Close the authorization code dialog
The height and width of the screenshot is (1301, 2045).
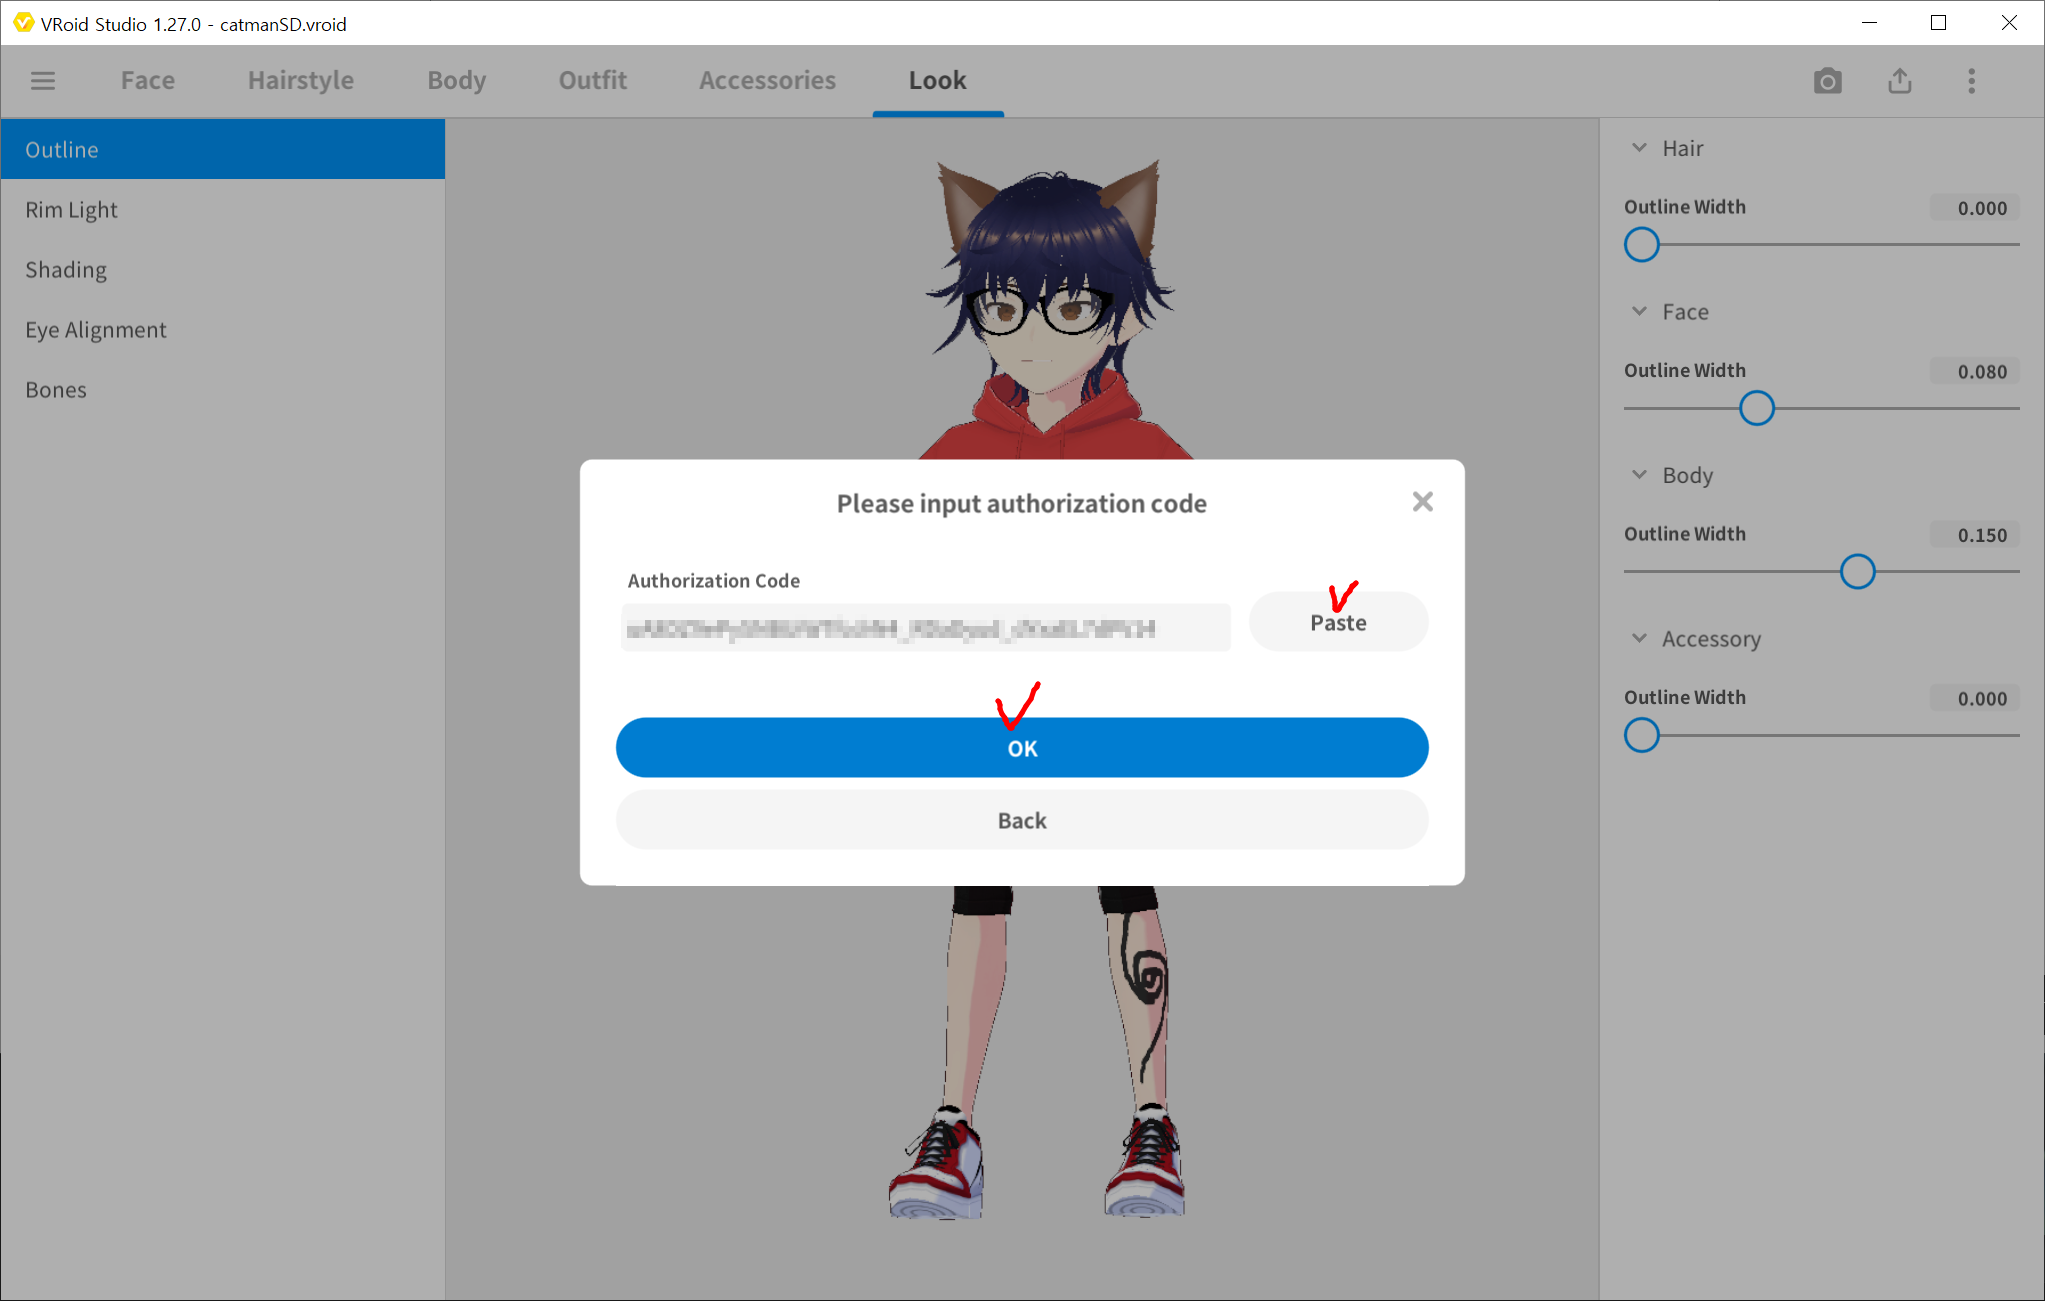(1422, 502)
